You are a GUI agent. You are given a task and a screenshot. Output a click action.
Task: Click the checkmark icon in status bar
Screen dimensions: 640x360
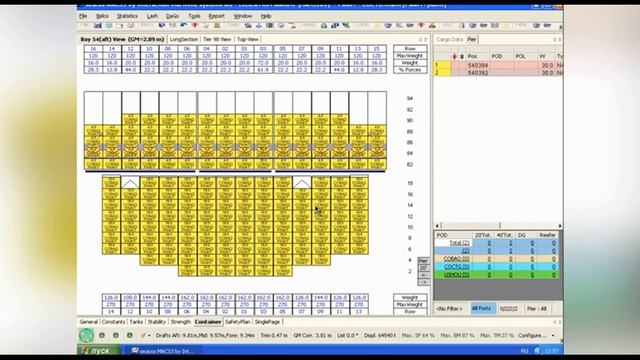point(143,336)
